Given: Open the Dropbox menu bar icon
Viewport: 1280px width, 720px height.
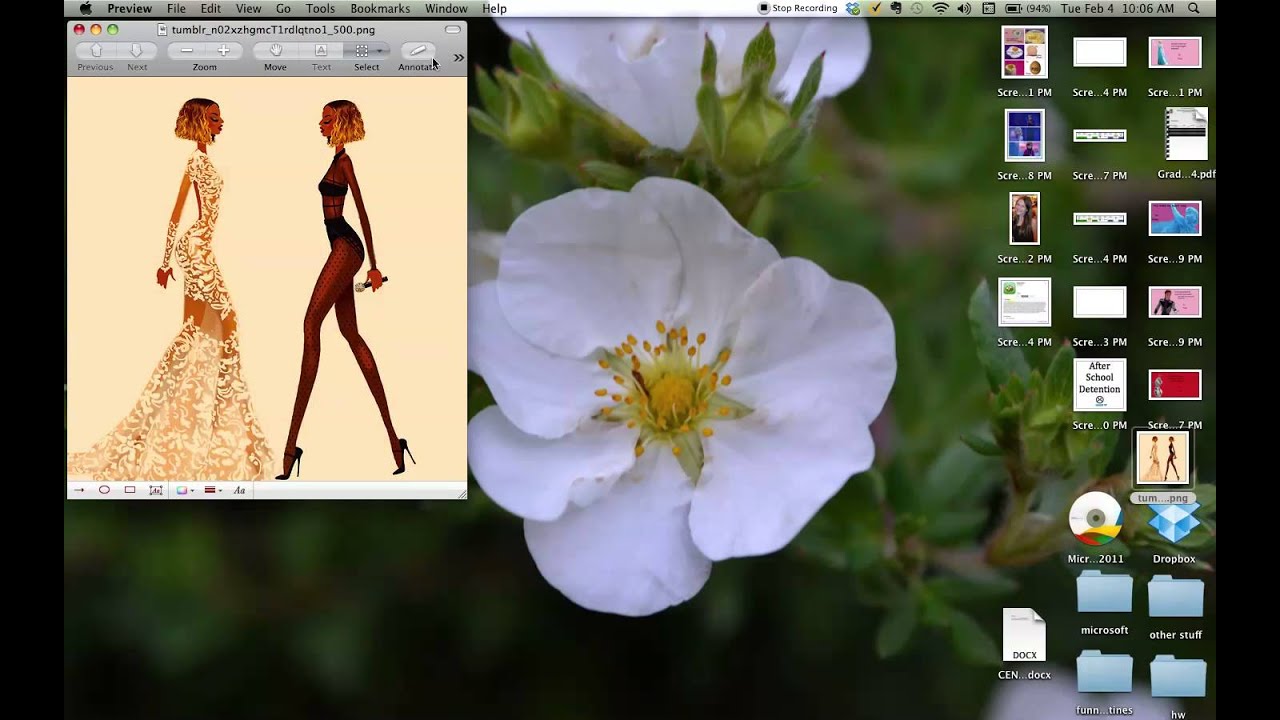Looking at the screenshot, I should pyautogui.click(x=853, y=8).
